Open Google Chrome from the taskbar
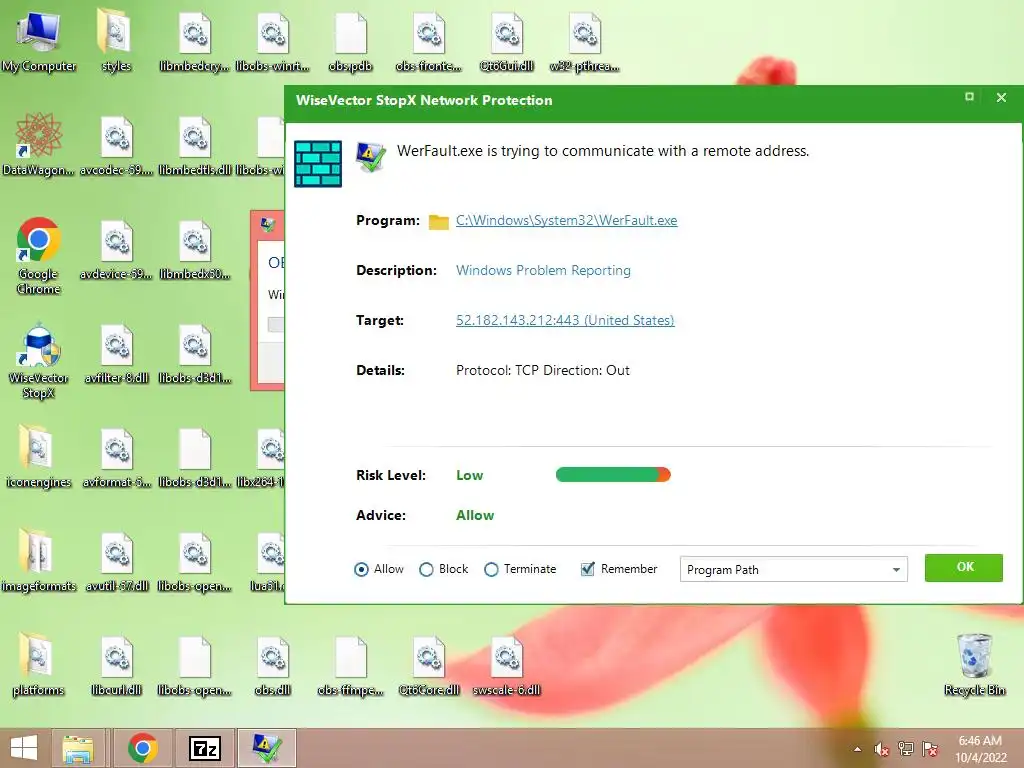Screen dimensions: 1024x768 click(x=143, y=748)
